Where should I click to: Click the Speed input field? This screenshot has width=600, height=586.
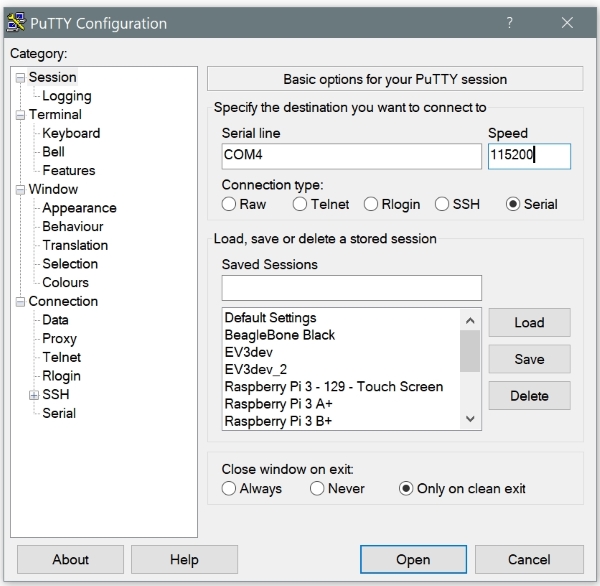tap(529, 156)
